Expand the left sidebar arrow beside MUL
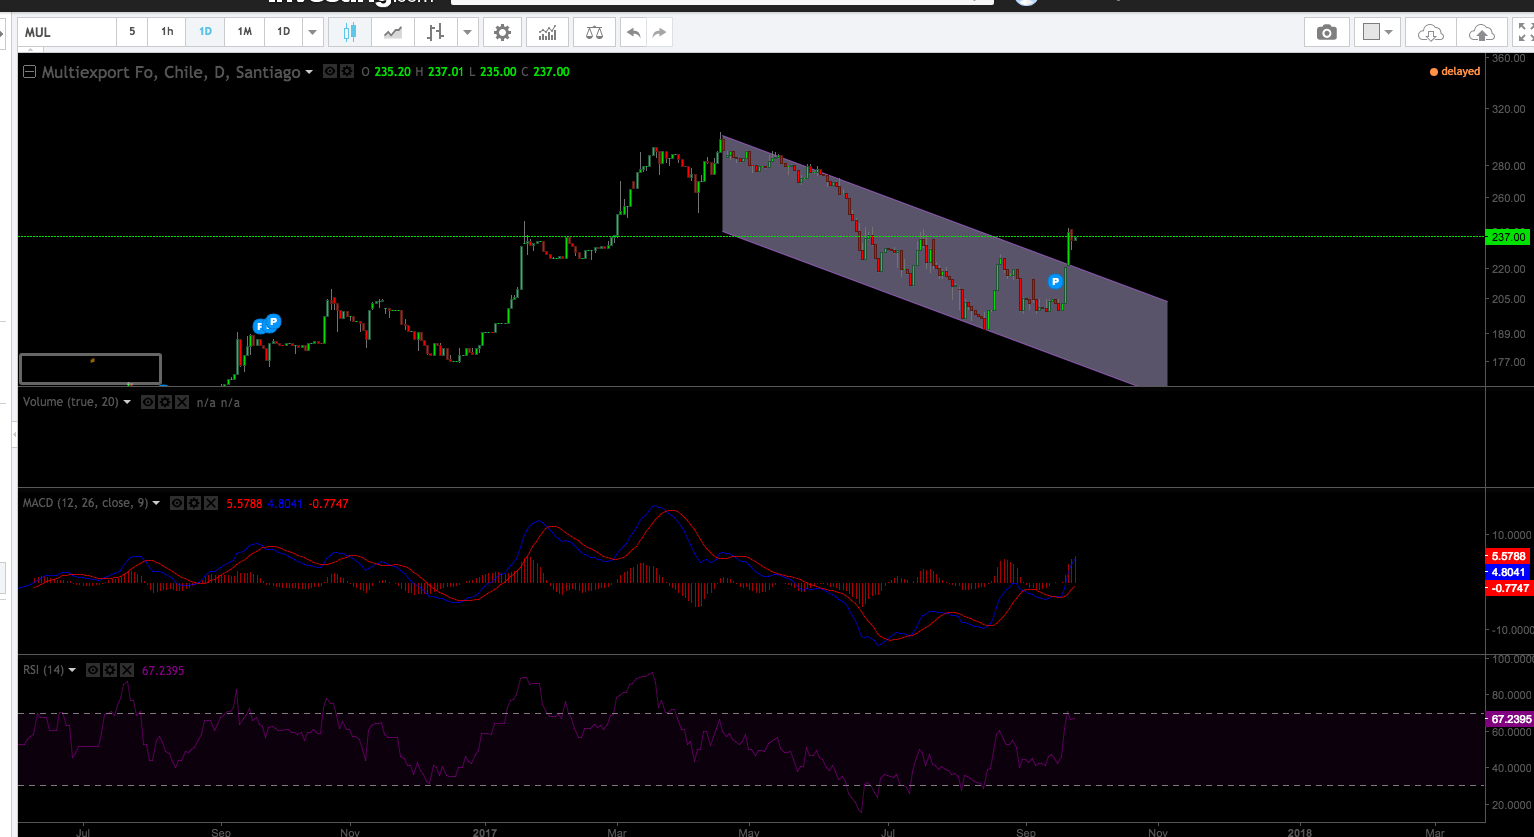Viewport: 1534px width, 837px height. coord(4,32)
